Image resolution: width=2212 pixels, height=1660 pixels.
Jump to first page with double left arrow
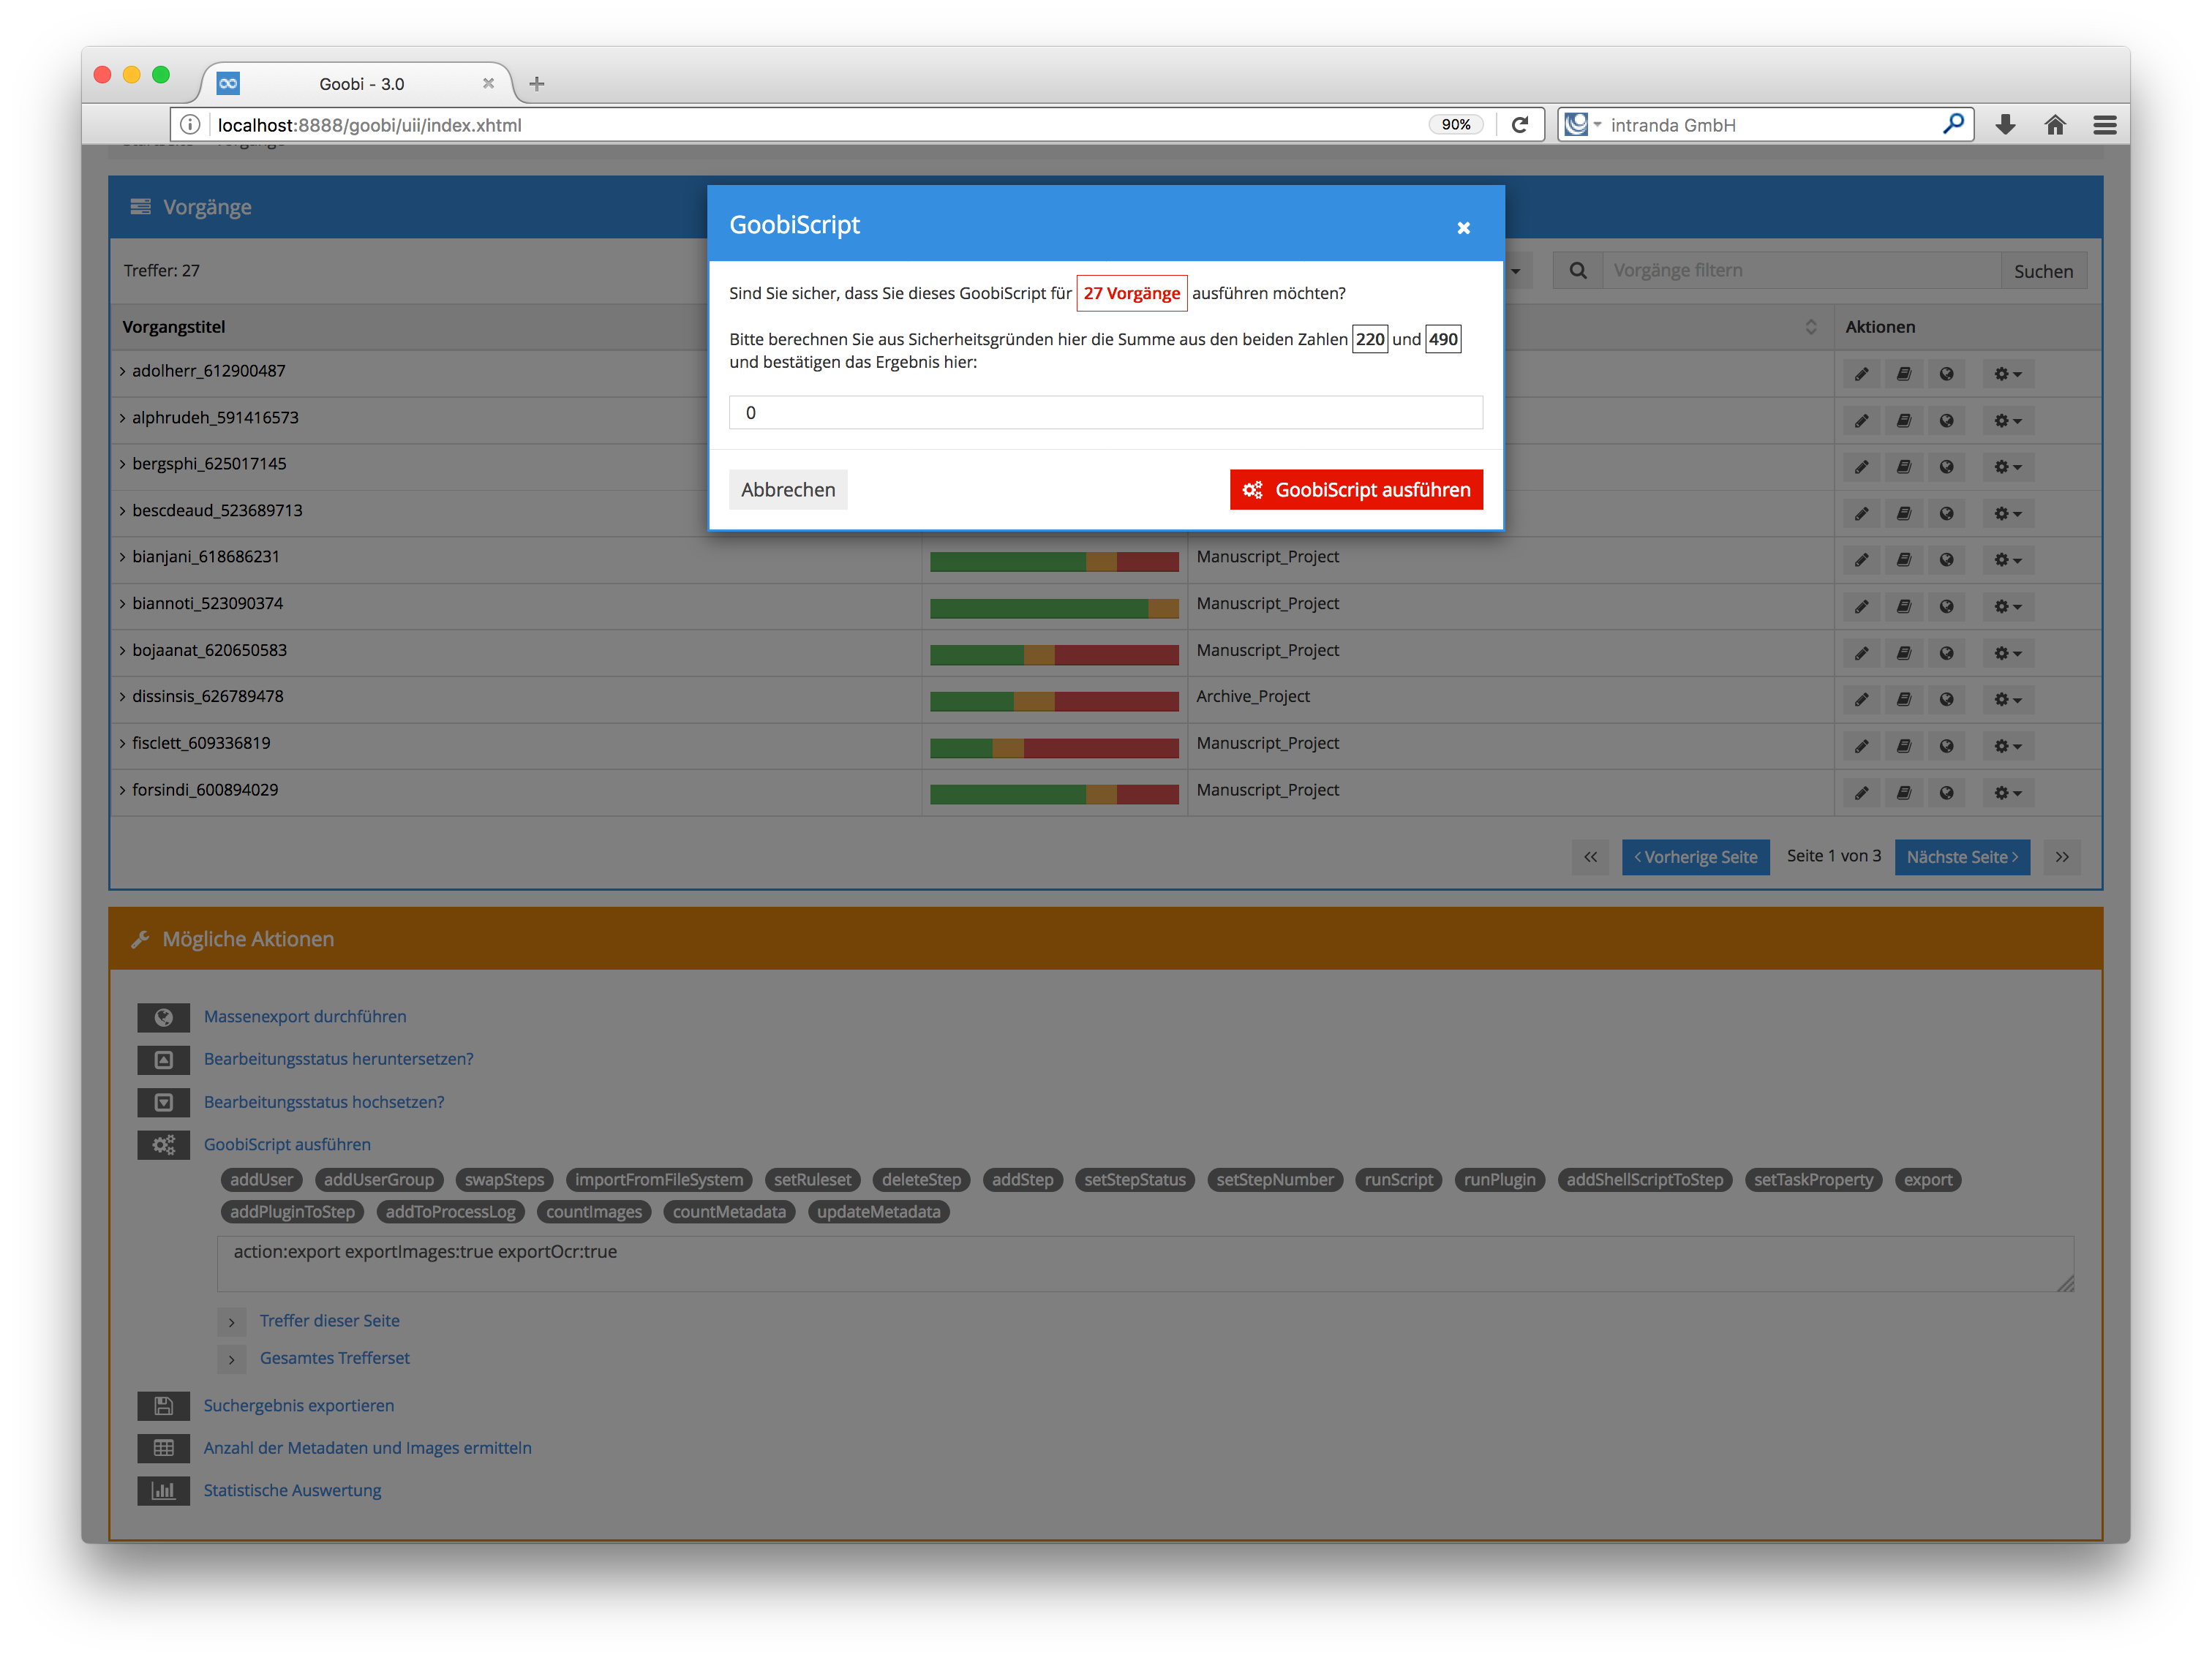1590,857
